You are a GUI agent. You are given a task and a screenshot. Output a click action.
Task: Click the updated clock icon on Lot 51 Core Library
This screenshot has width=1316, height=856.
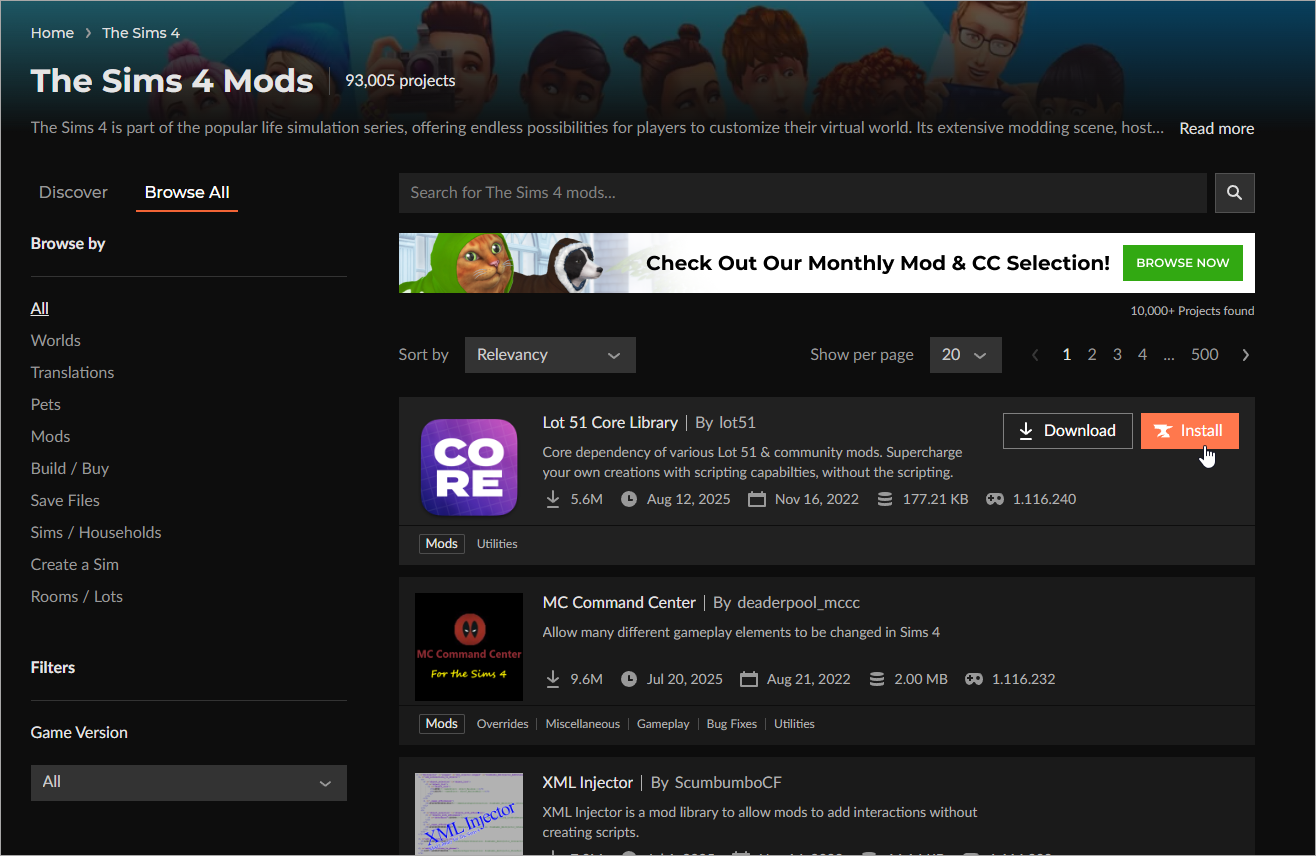click(629, 499)
